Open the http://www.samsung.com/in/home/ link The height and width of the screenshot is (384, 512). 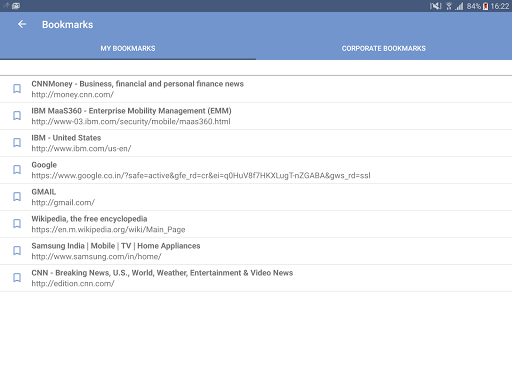tap(96, 257)
